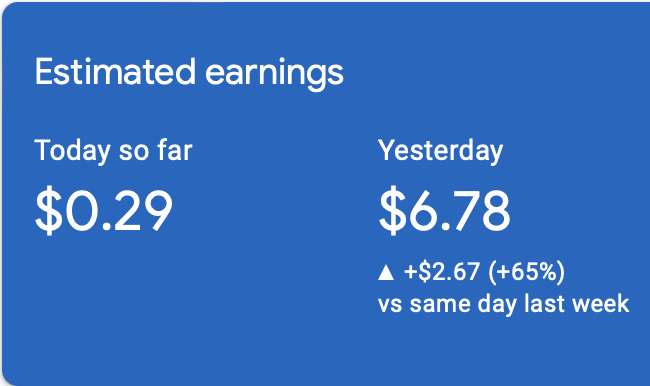Click the rounded top-left corner of card

coord(9,10)
